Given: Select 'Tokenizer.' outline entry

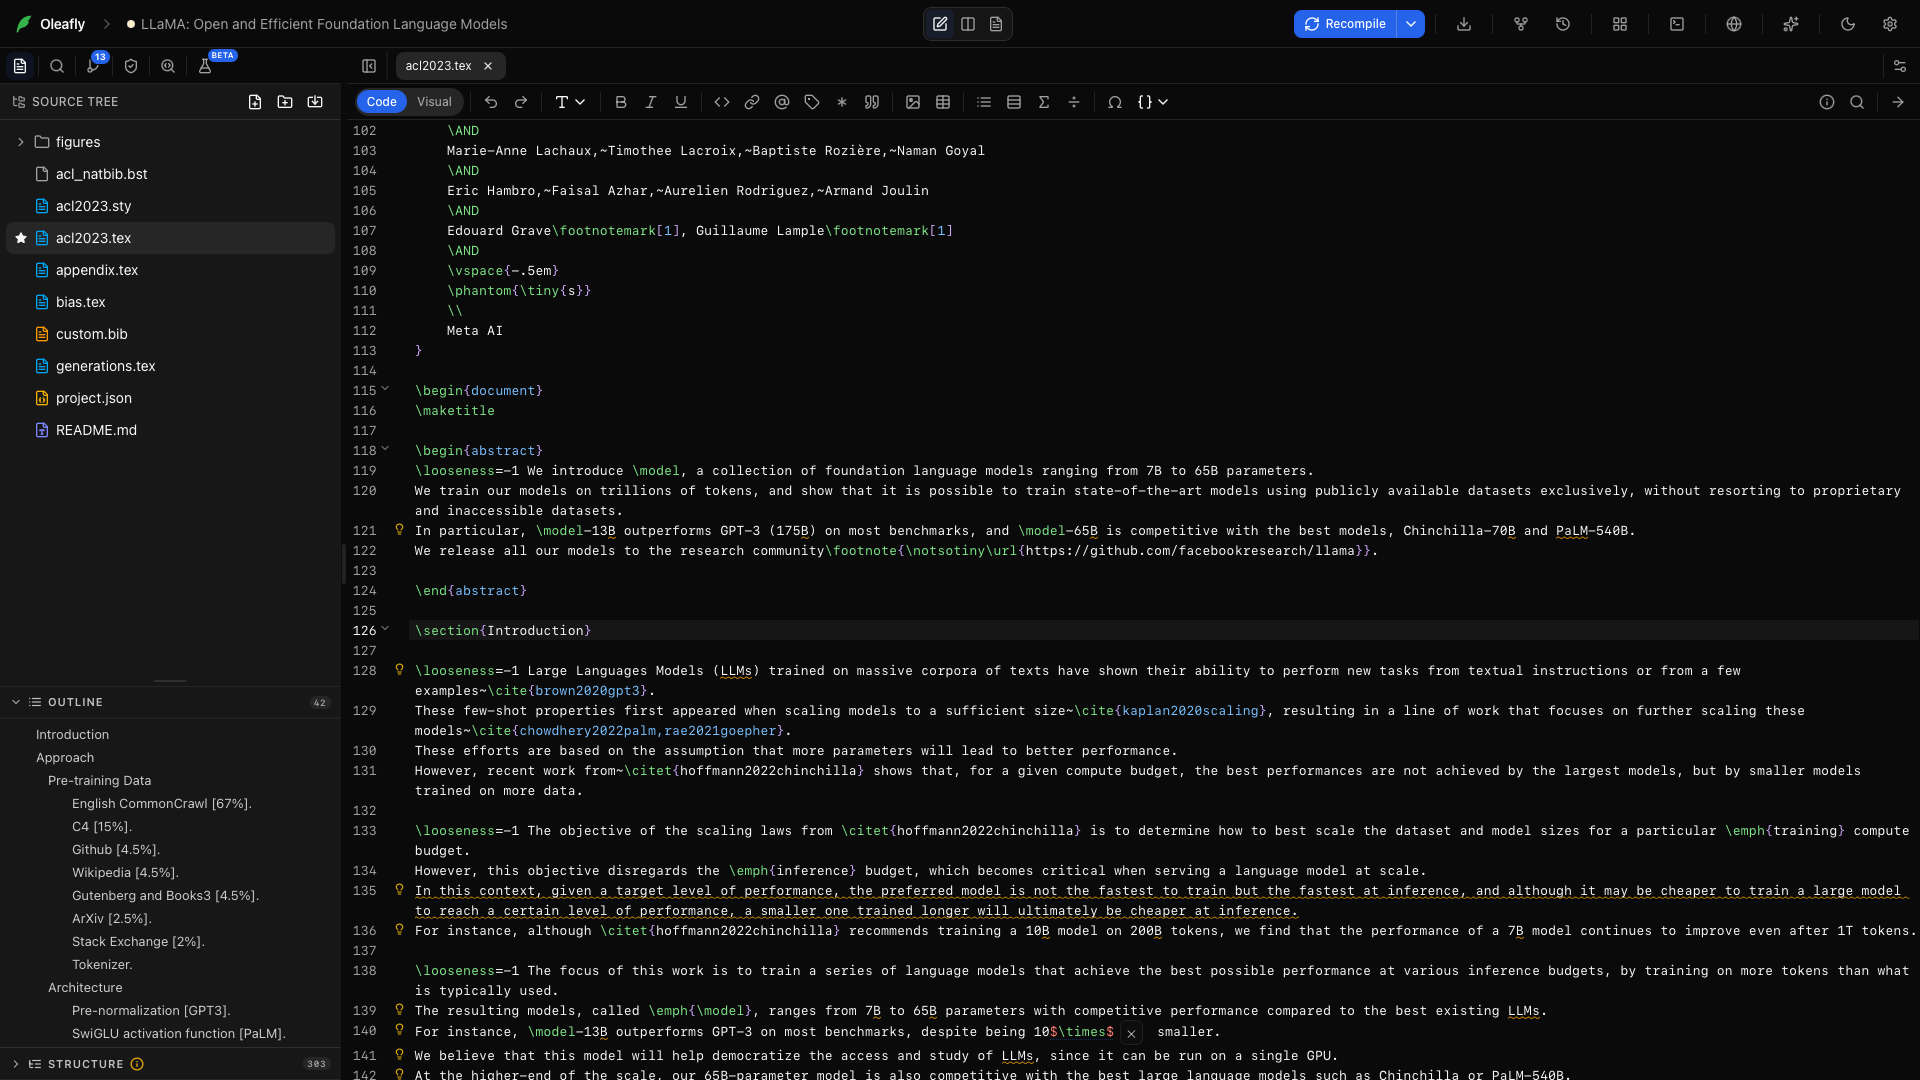Looking at the screenshot, I should tap(102, 965).
